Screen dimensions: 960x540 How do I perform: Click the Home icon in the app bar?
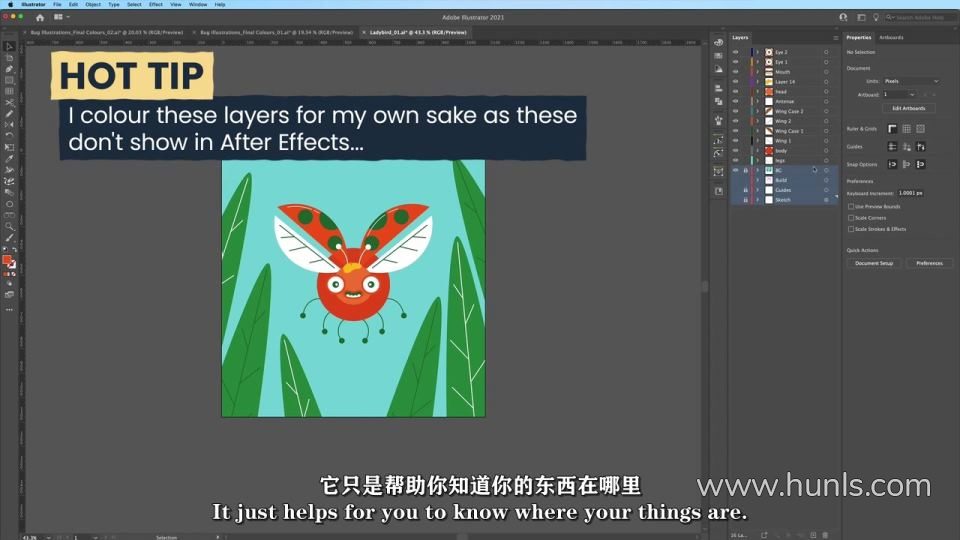click(40, 18)
